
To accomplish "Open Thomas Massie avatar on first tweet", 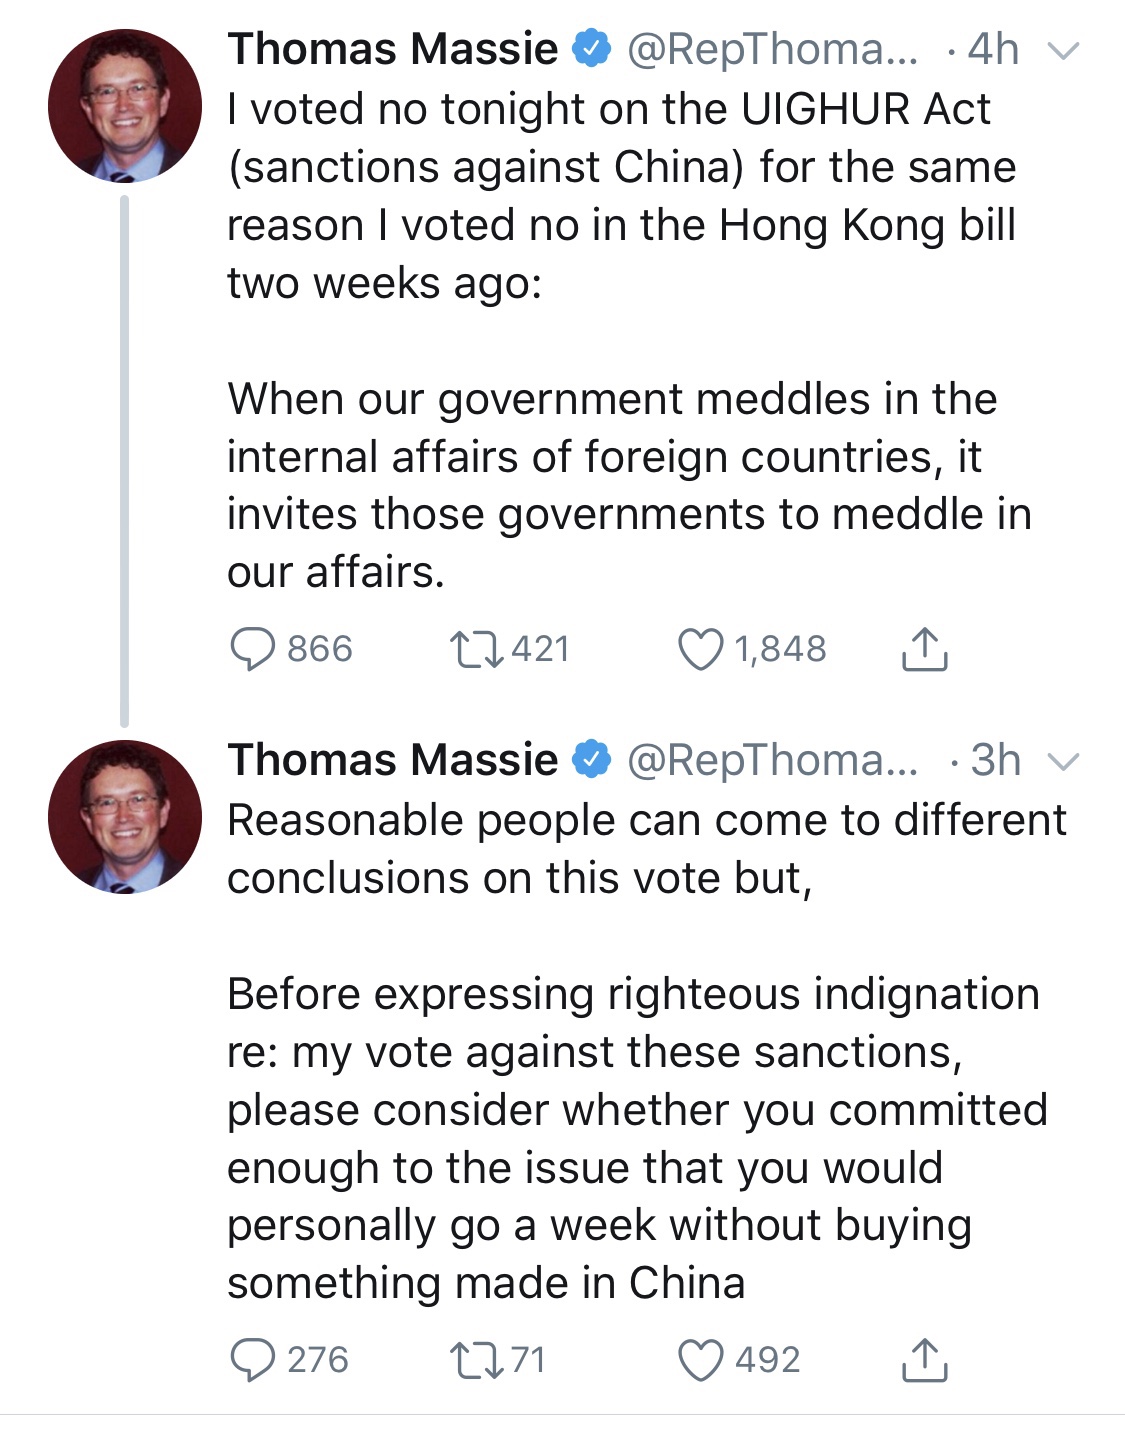I will pyautogui.click(x=125, y=106).
